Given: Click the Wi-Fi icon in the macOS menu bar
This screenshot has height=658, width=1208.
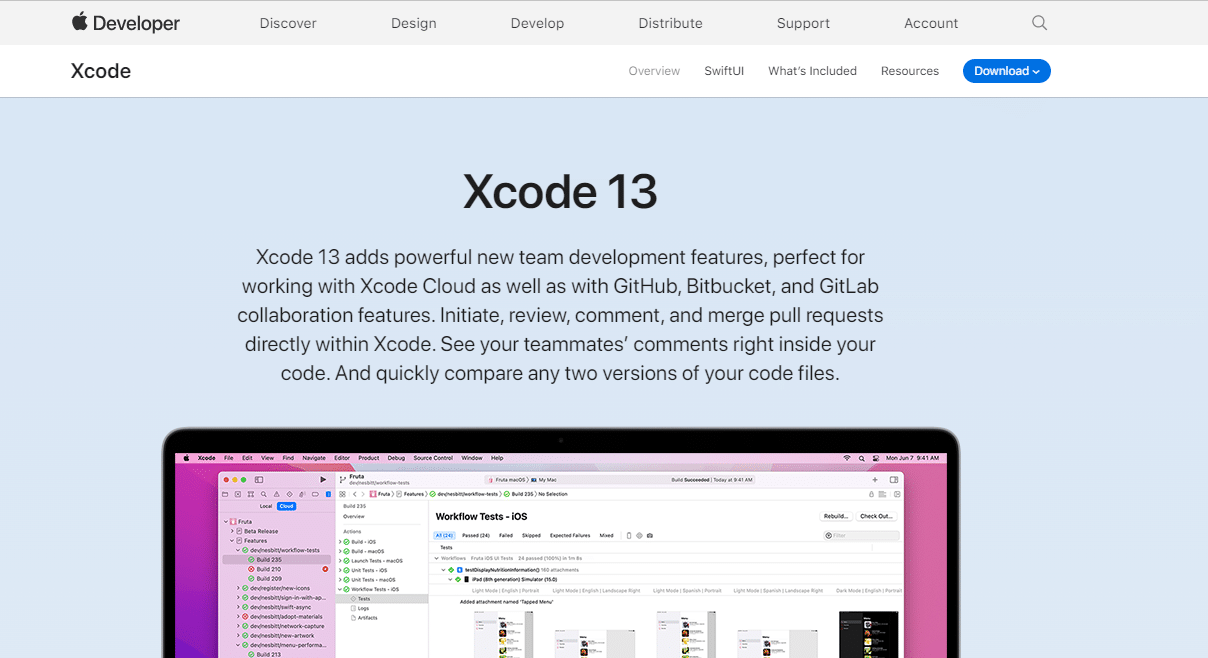Looking at the screenshot, I should click(x=847, y=458).
